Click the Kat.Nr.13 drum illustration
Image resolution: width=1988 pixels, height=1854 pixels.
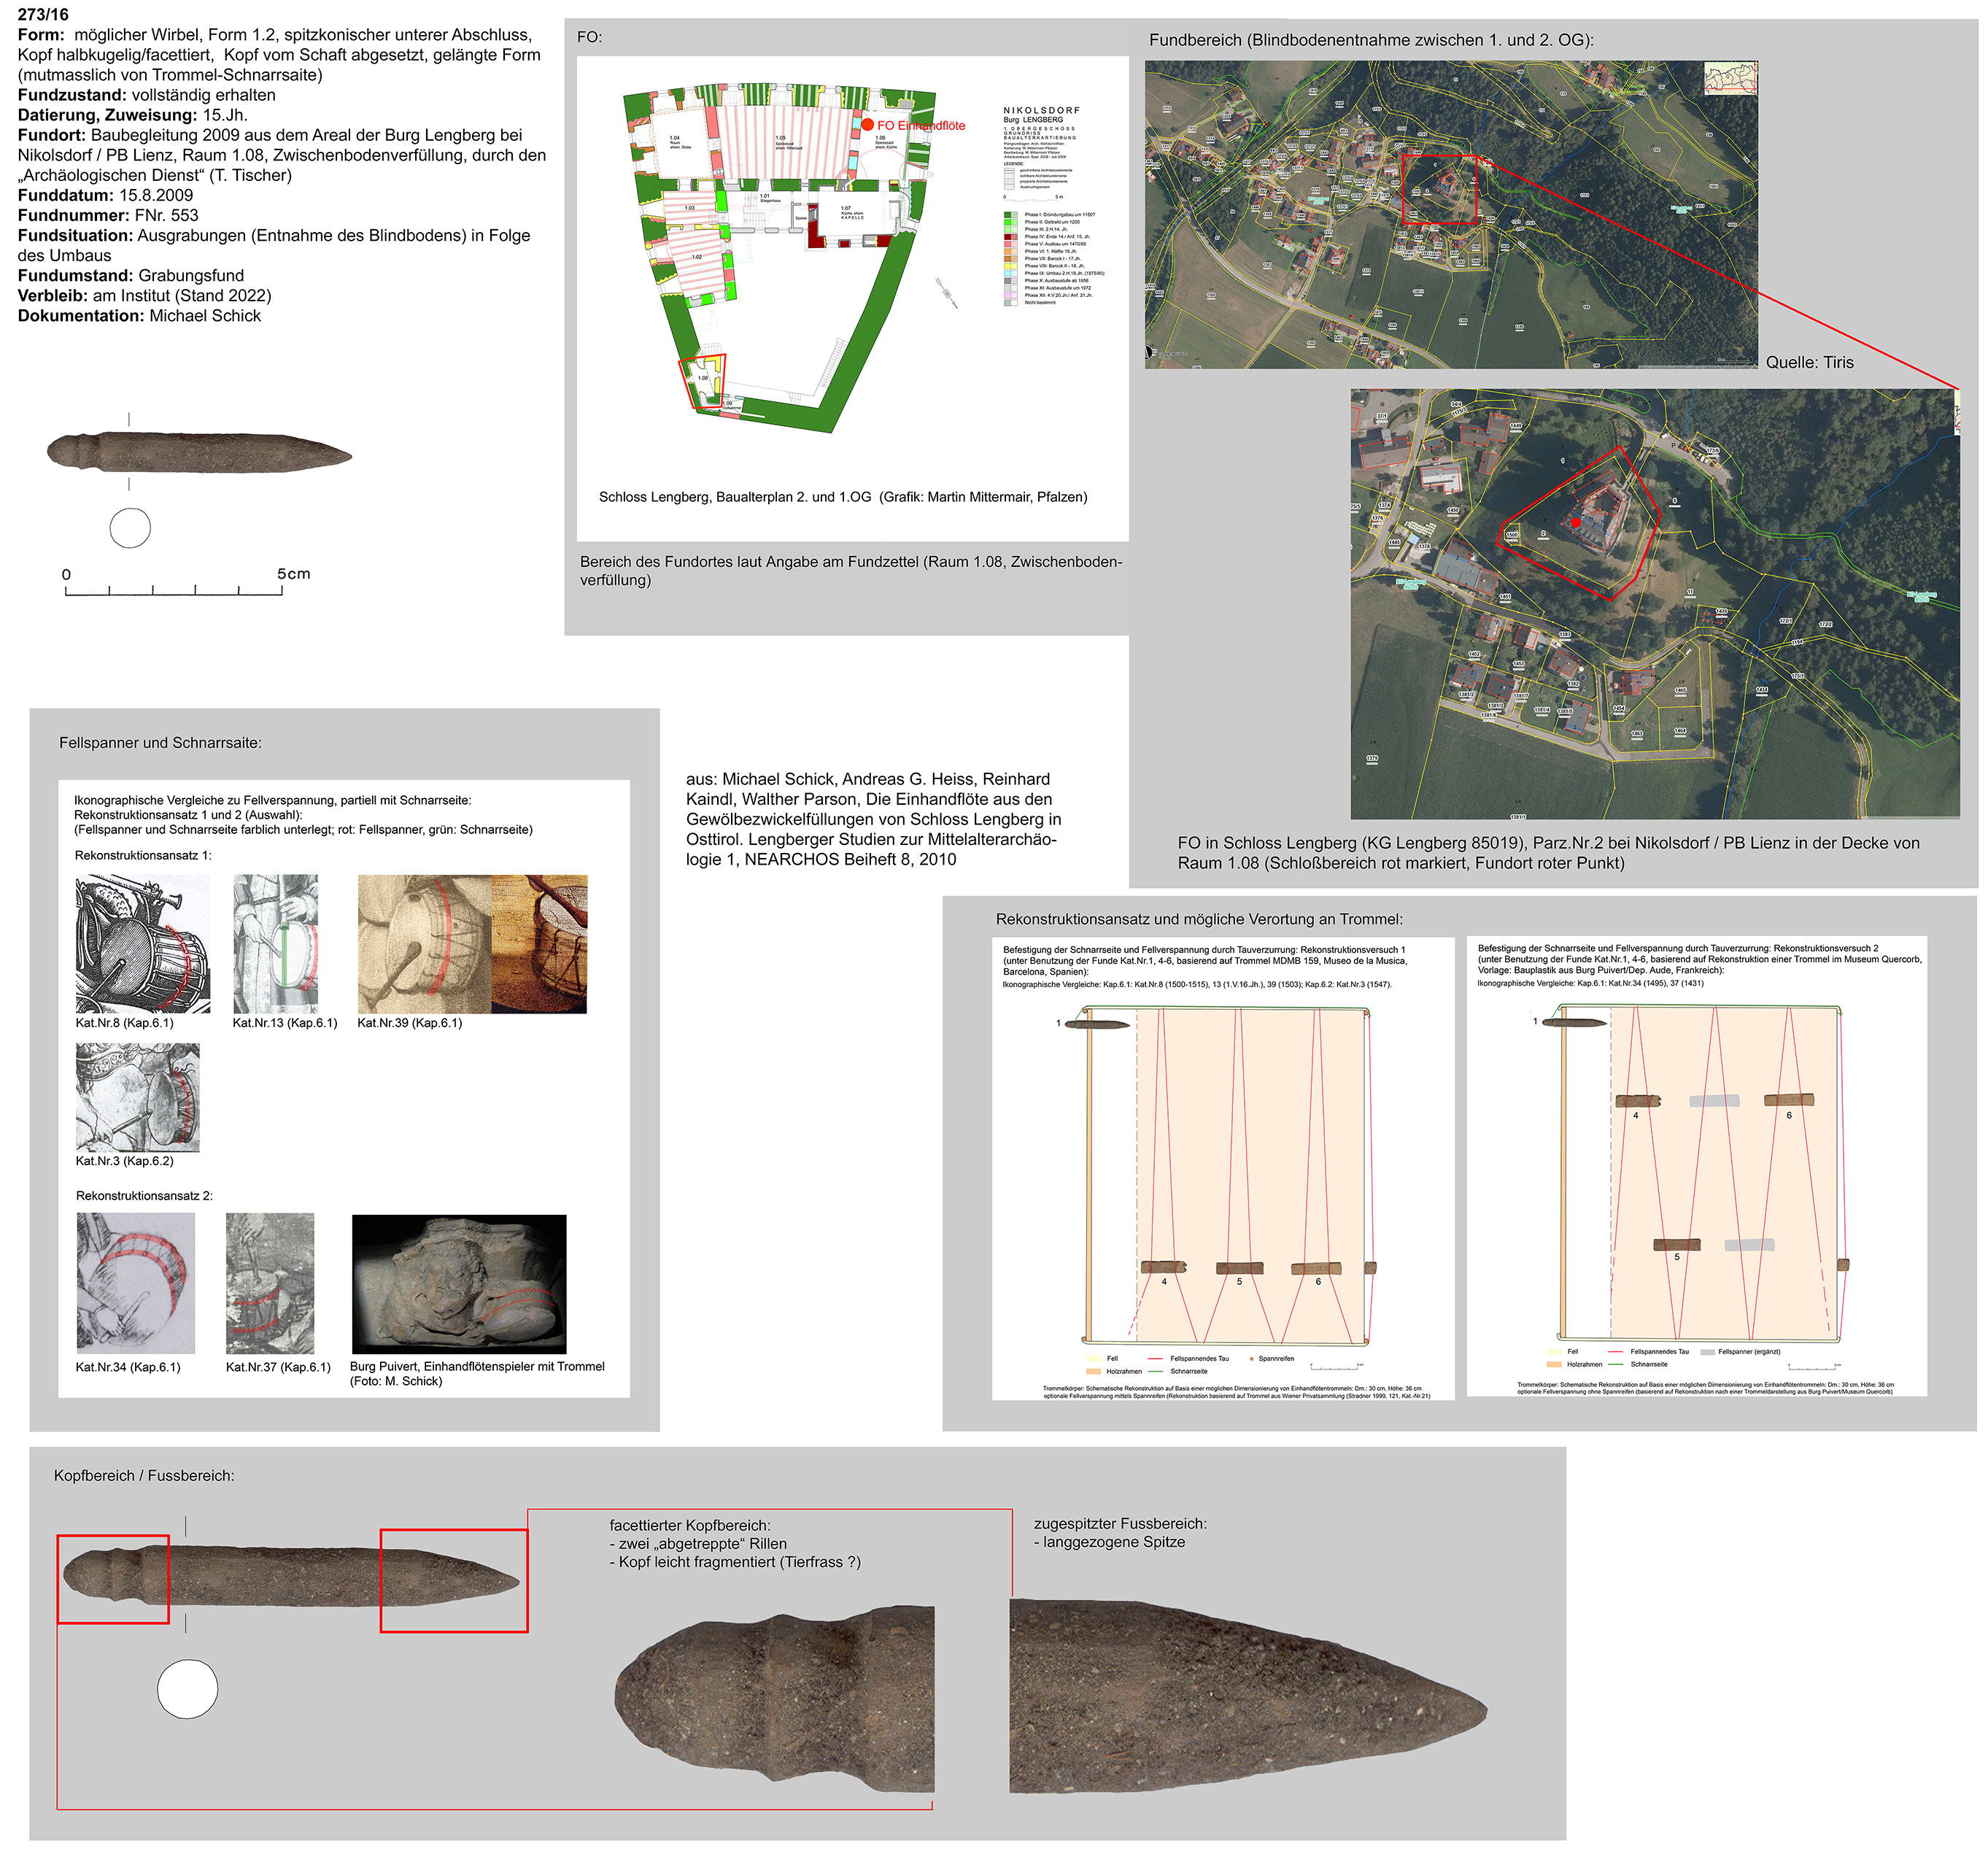pyautogui.click(x=276, y=943)
